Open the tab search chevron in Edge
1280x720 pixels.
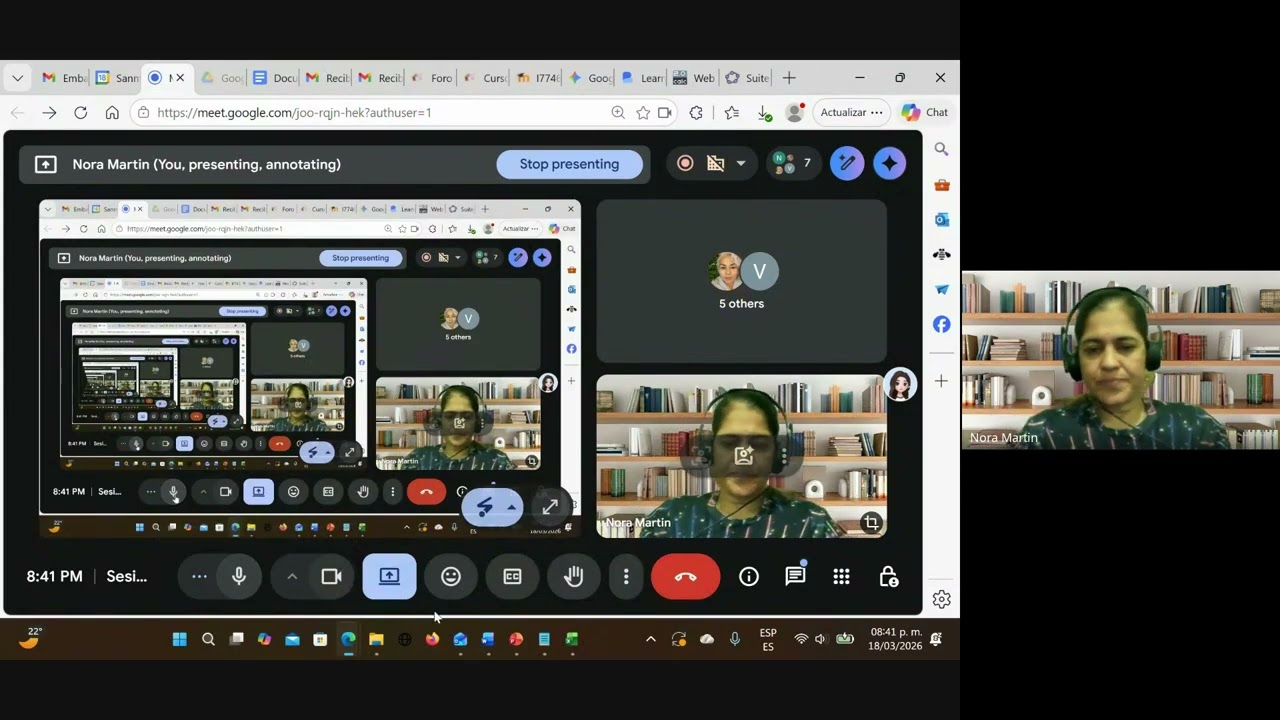click(17, 78)
